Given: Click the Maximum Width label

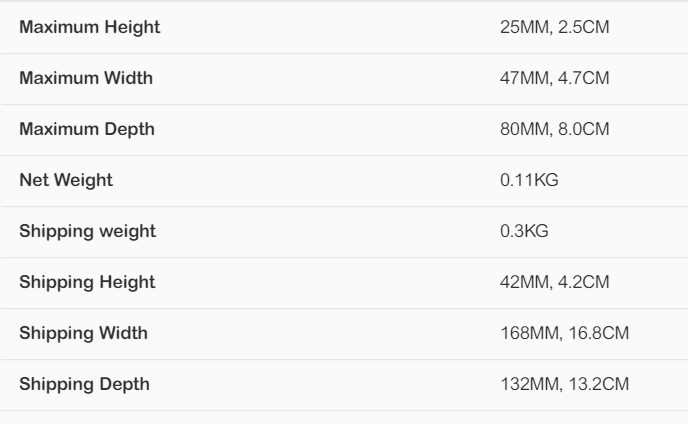Looking at the screenshot, I should pyautogui.click(x=86, y=78).
